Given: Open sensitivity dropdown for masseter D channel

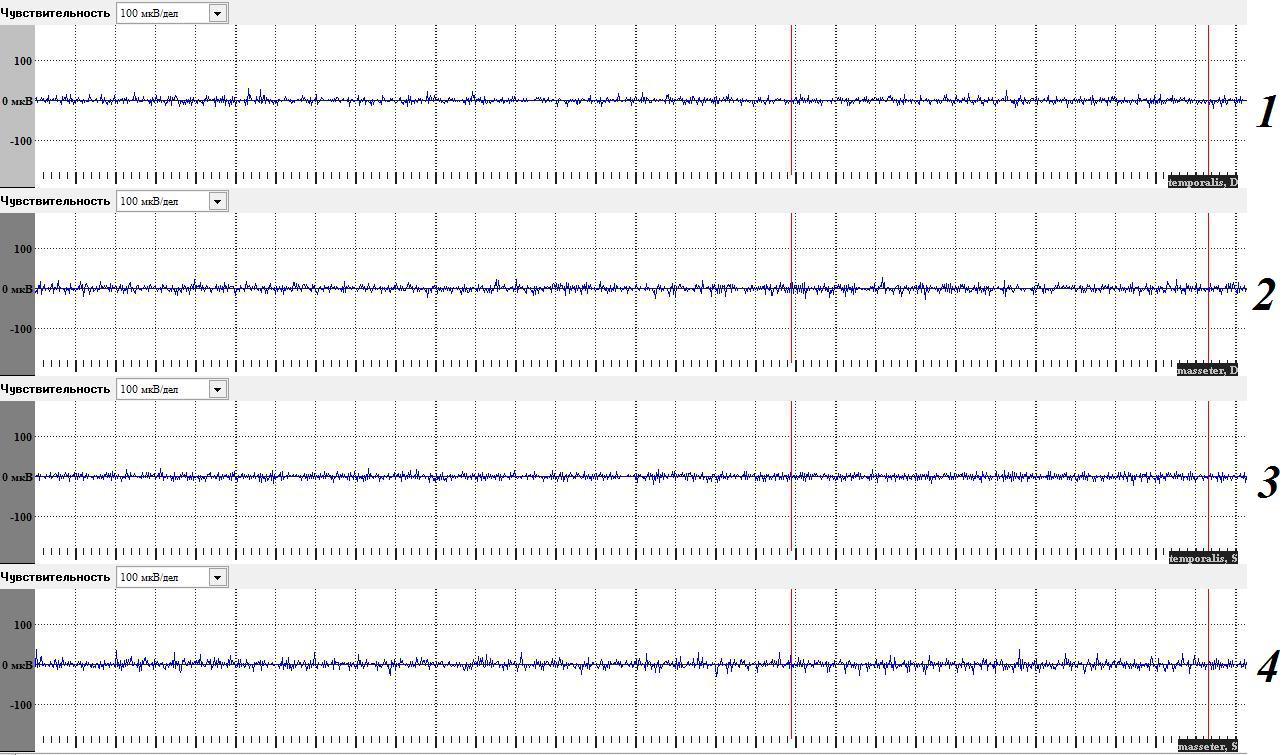Looking at the screenshot, I should (x=217, y=201).
